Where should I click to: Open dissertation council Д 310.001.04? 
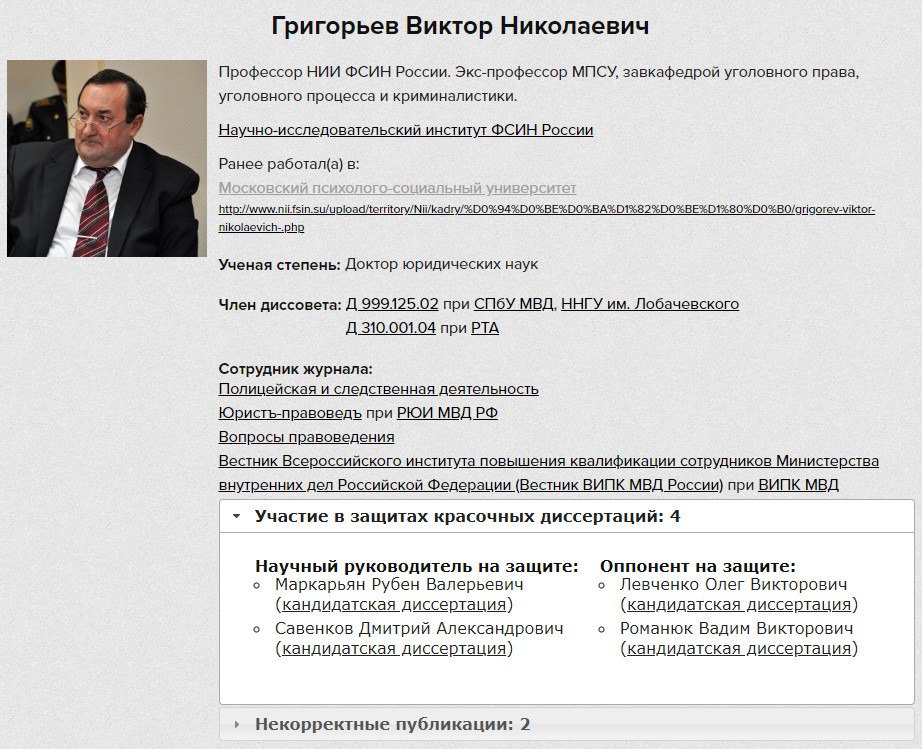[x=391, y=328]
